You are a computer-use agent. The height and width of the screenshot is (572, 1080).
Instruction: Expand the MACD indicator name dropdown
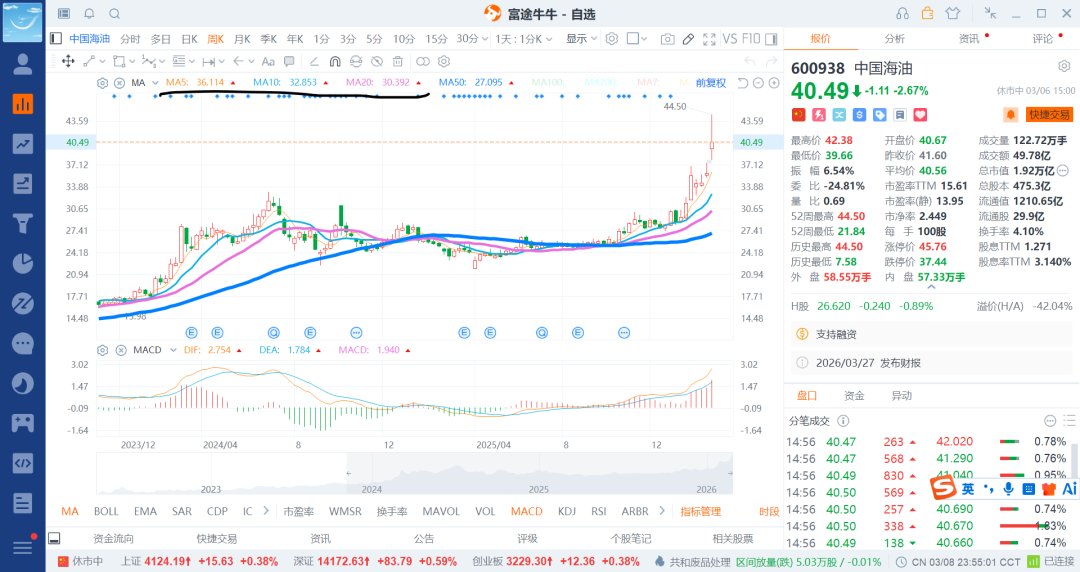click(173, 350)
